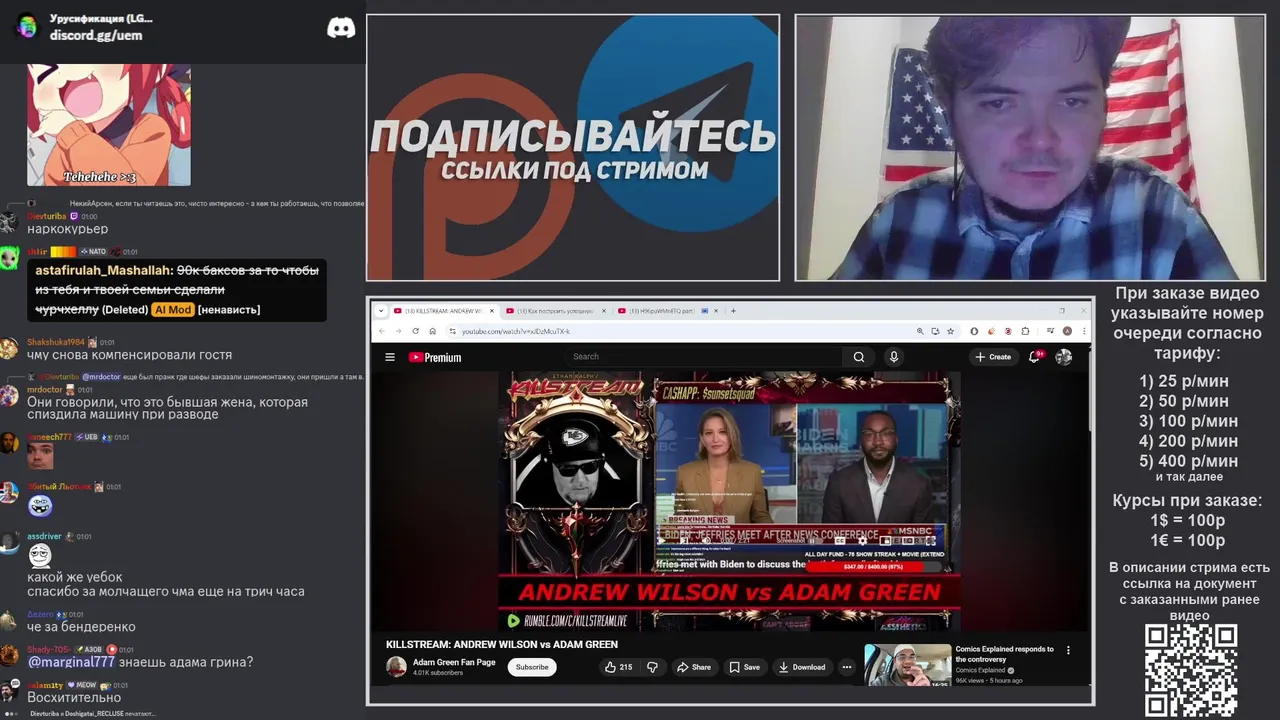The width and height of the screenshot is (1280, 720).
Task: Click the 'AI Mod' badge in chat
Action: click(172, 310)
